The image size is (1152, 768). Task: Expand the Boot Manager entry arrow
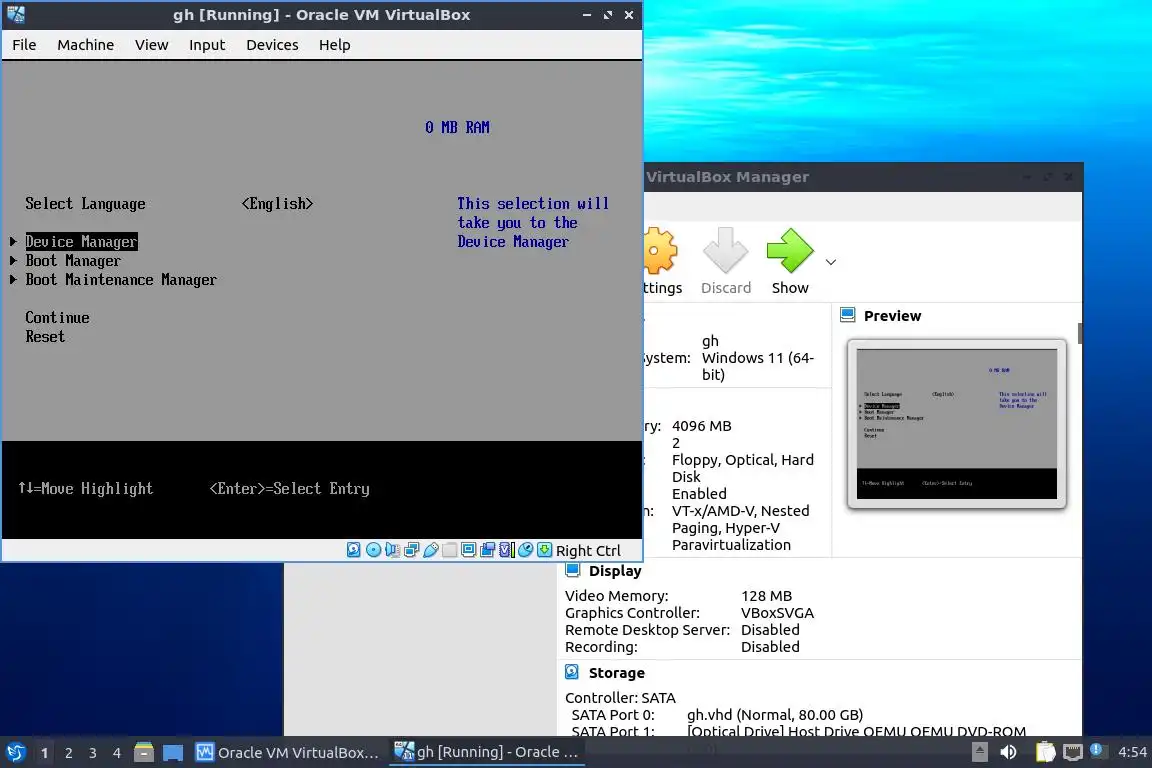pos(13,260)
